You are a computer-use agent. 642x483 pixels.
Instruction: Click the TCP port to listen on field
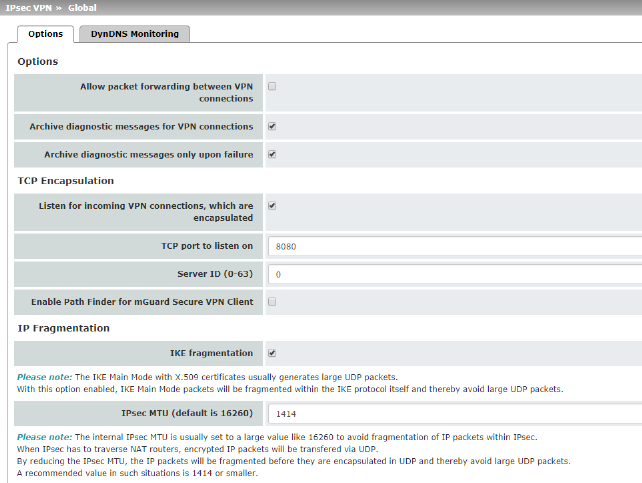pos(455,246)
